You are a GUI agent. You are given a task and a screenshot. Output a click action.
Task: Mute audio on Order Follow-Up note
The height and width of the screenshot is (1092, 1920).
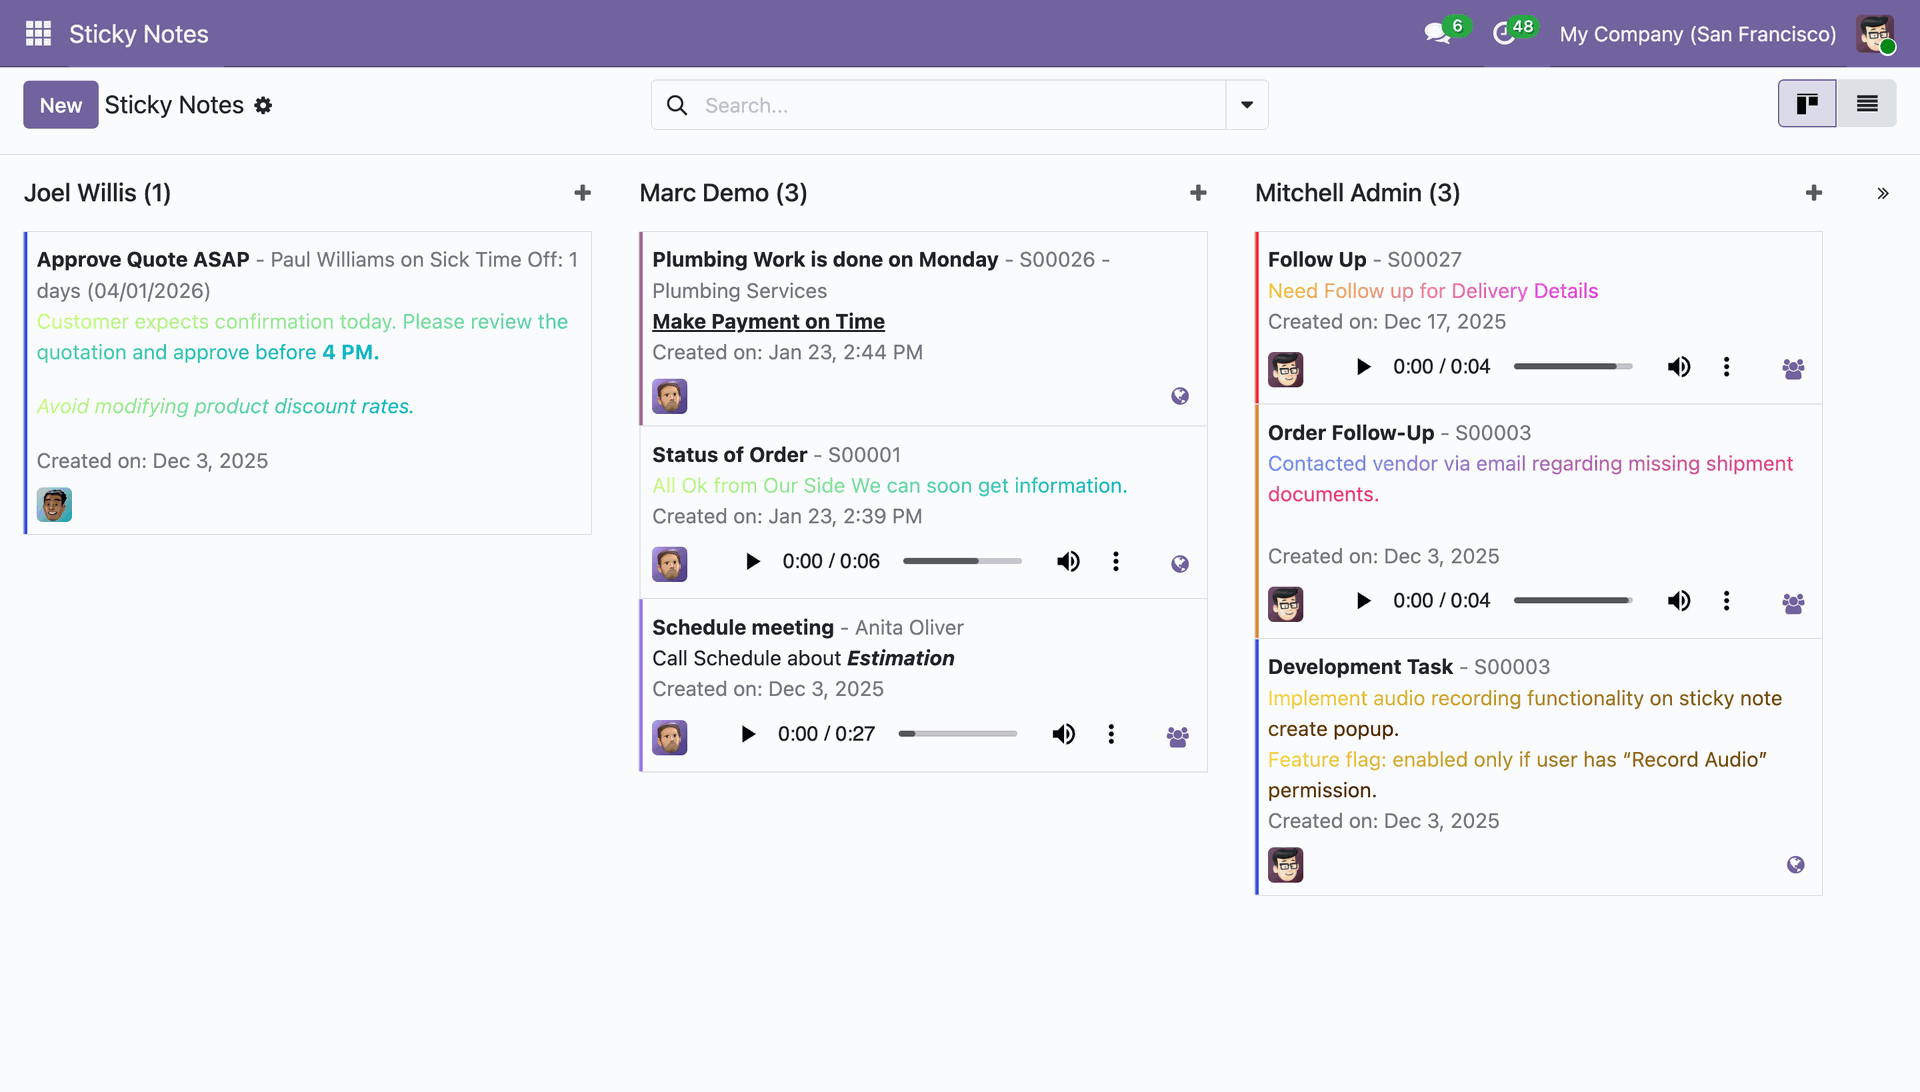1679,601
